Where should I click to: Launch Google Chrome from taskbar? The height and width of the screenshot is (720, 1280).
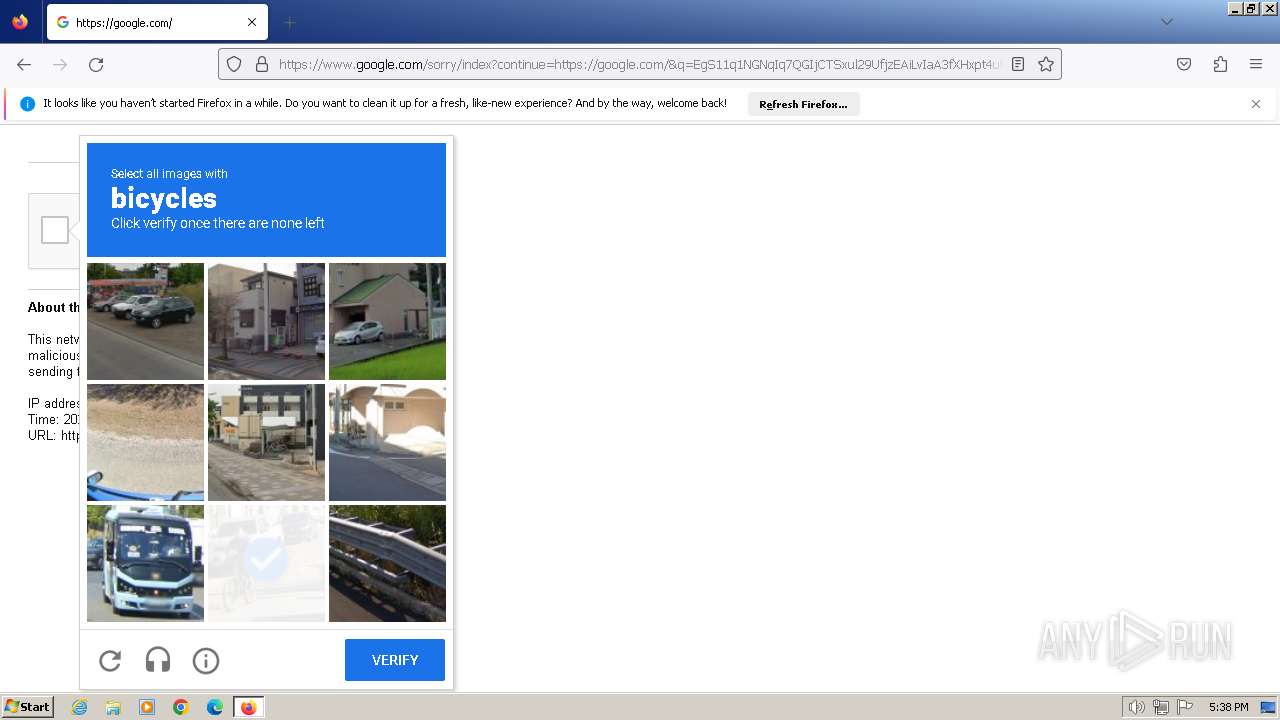[x=181, y=707]
